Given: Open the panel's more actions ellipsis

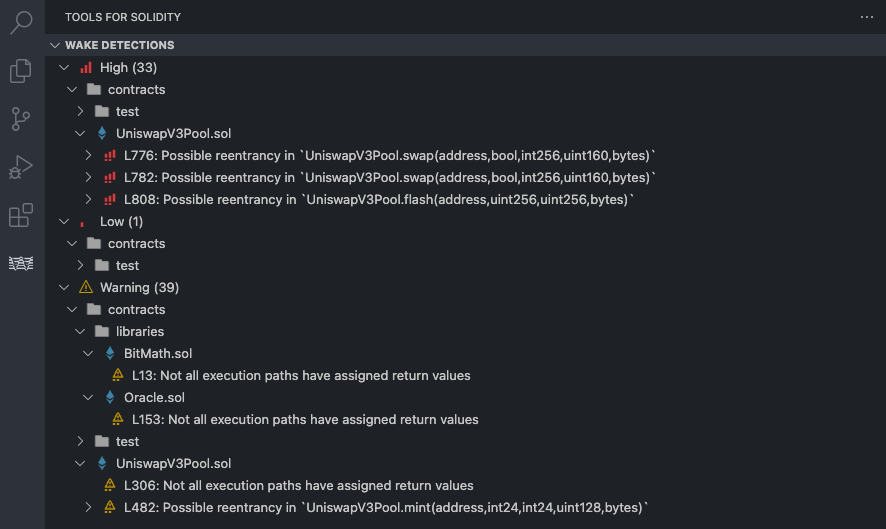Looking at the screenshot, I should [x=866, y=17].
